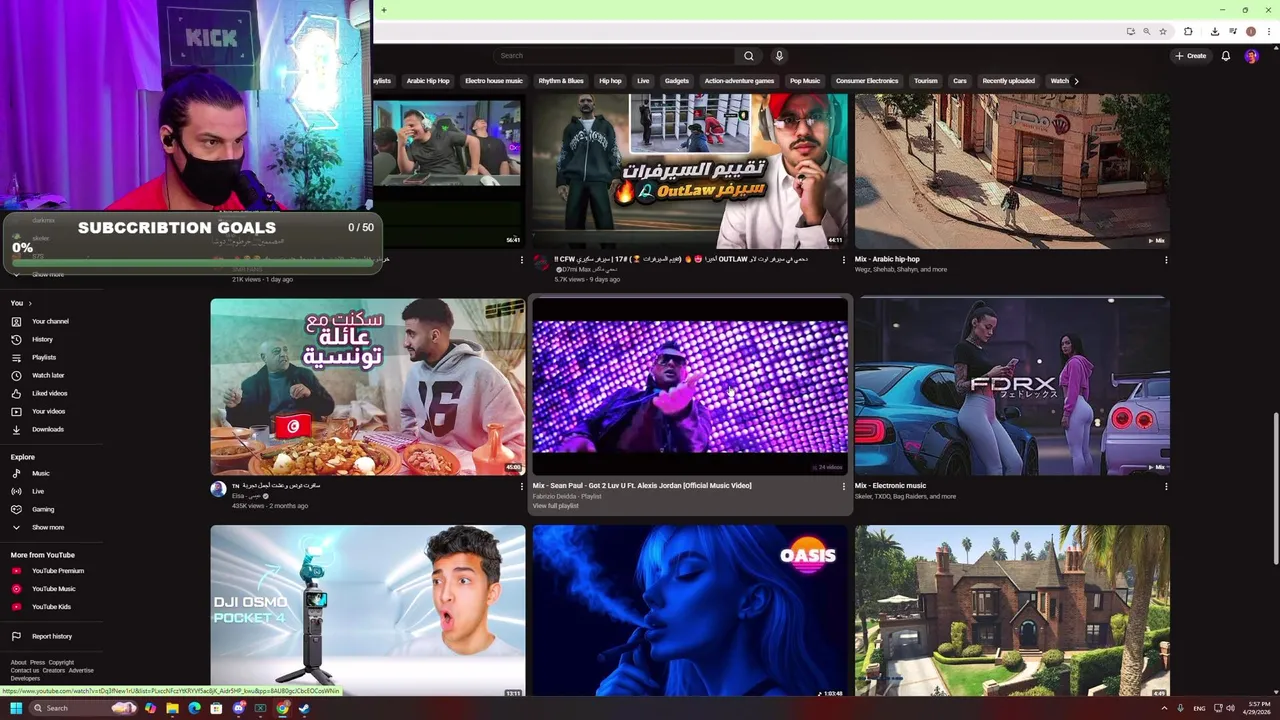The width and height of the screenshot is (1280, 720).
Task: Open options for Mix - Arabic hip-hop
Action: pyautogui.click(x=1165, y=260)
